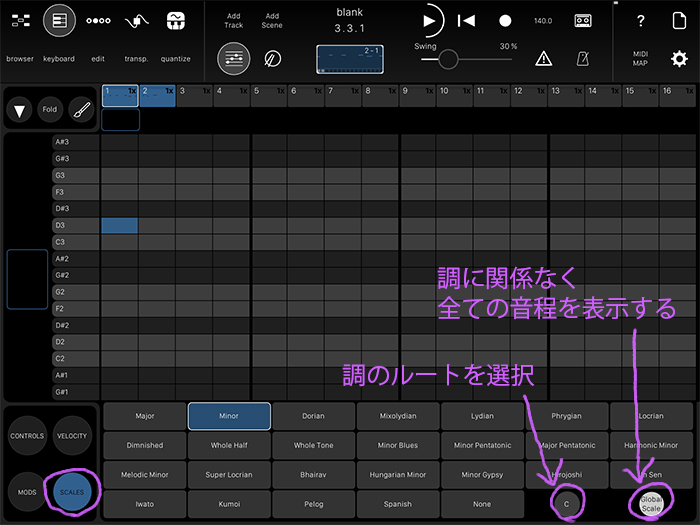
Task: Click the A#3 key label
Action: [75, 142]
